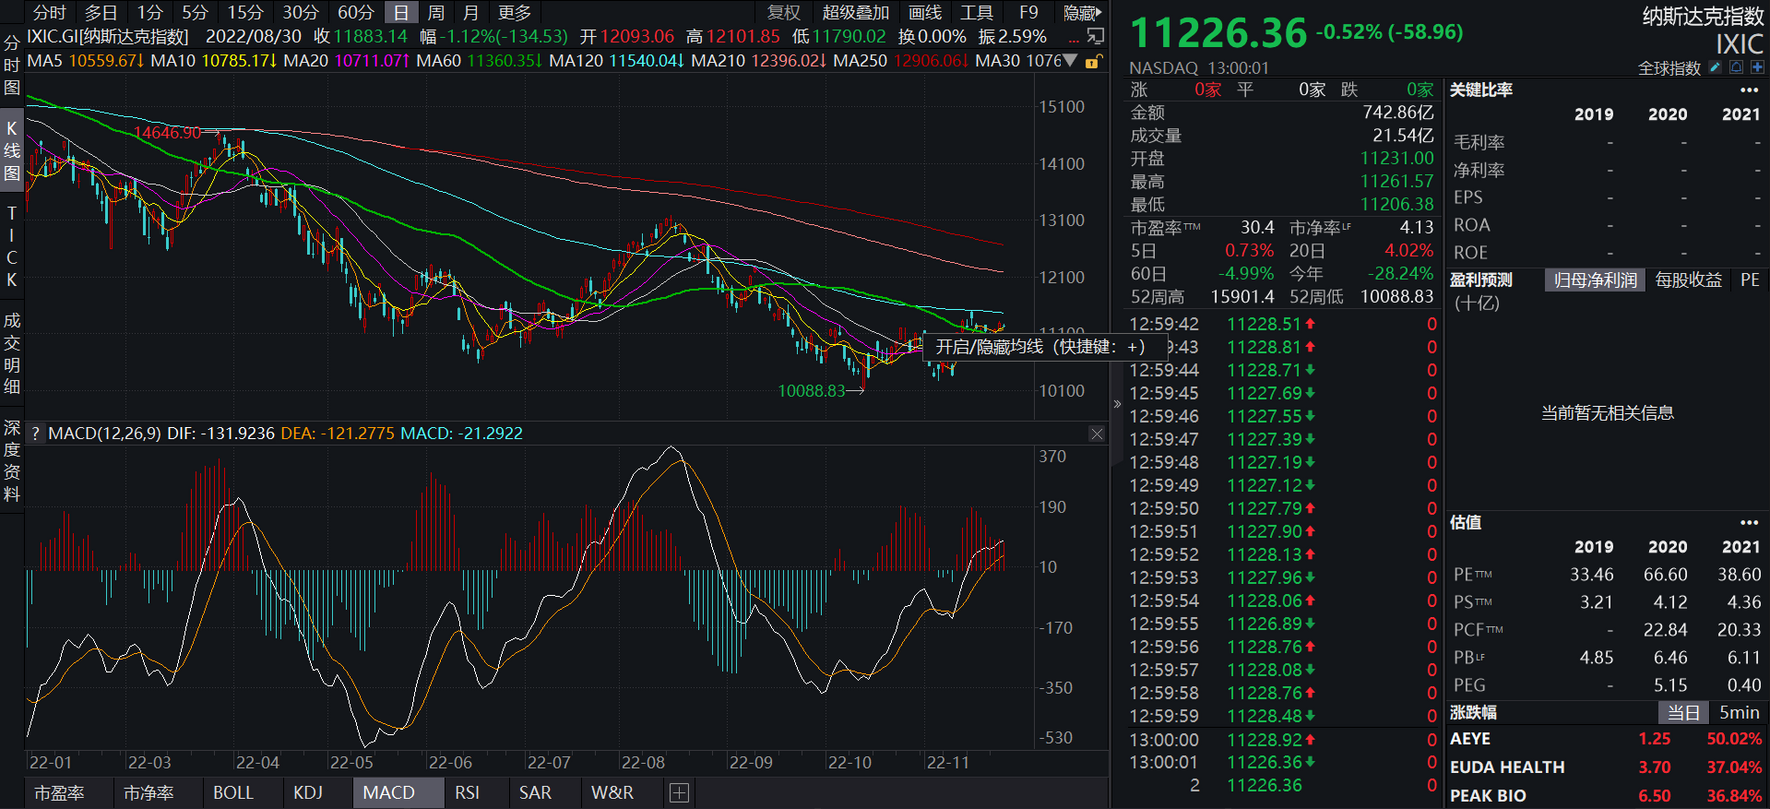Select 当日 gainers range
The height and width of the screenshot is (809, 1770).
(x=1682, y=713)
